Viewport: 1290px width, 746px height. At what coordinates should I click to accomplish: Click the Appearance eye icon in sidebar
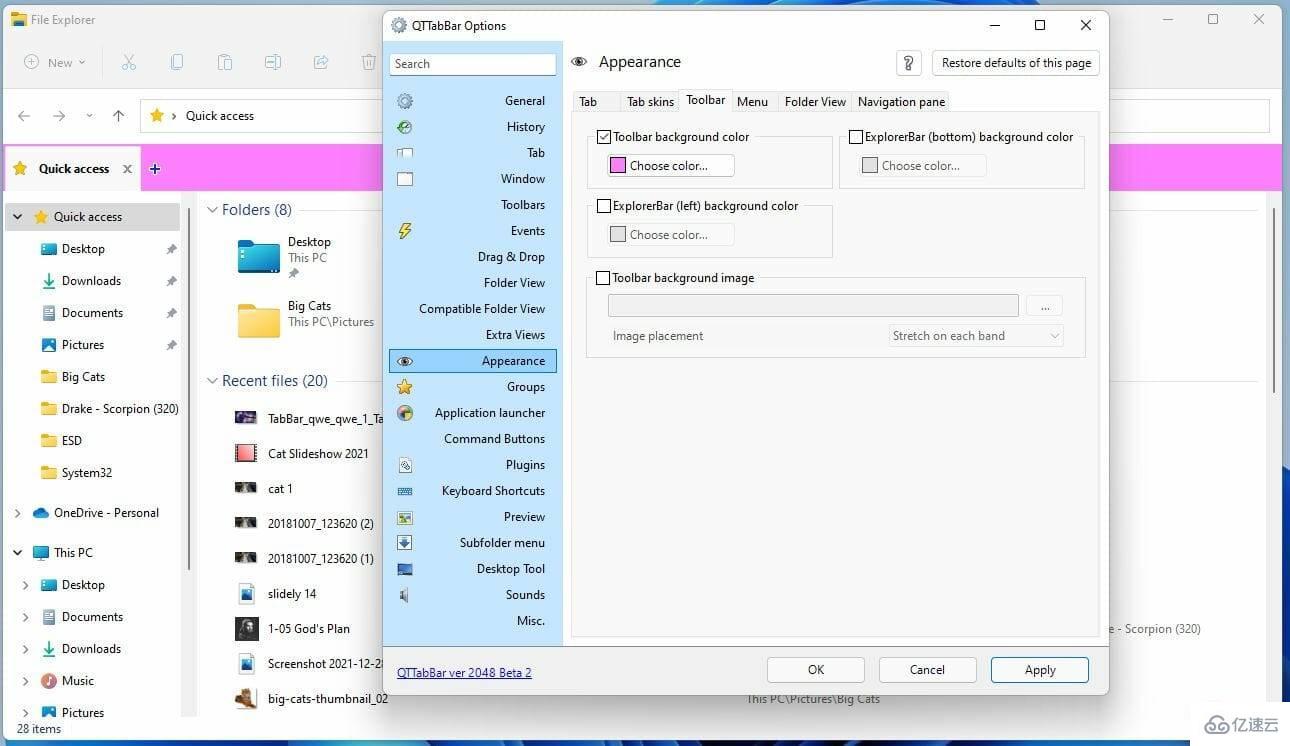(x=405, y=361)
